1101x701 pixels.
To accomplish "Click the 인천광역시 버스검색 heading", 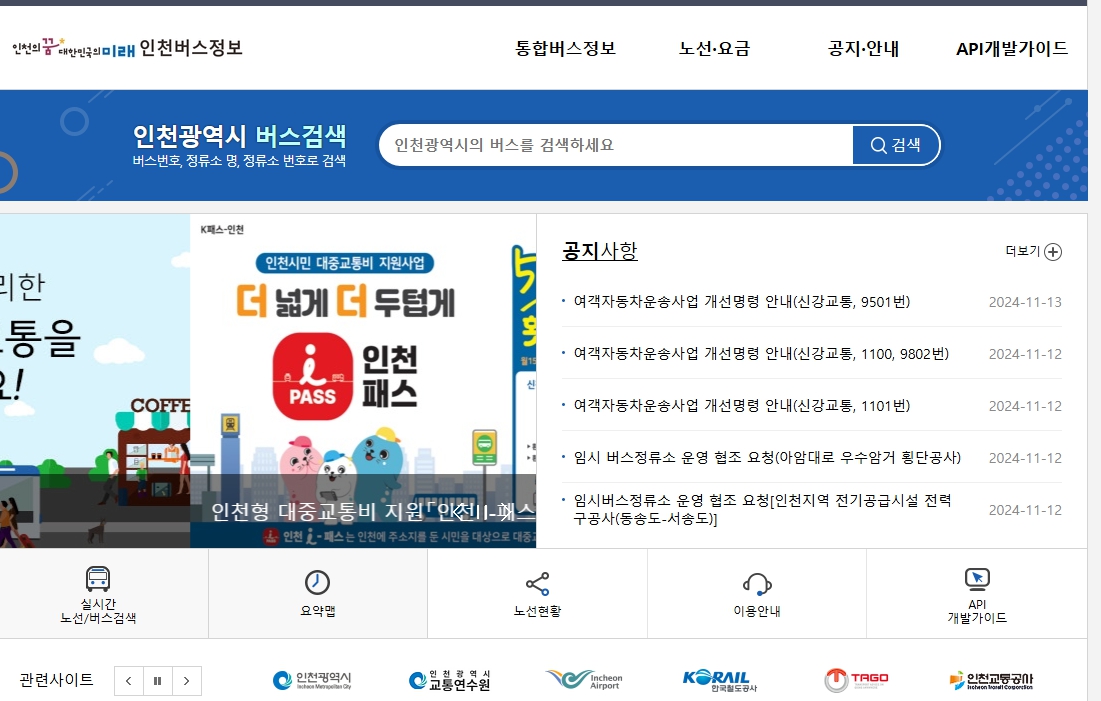I will pos(239,135).
